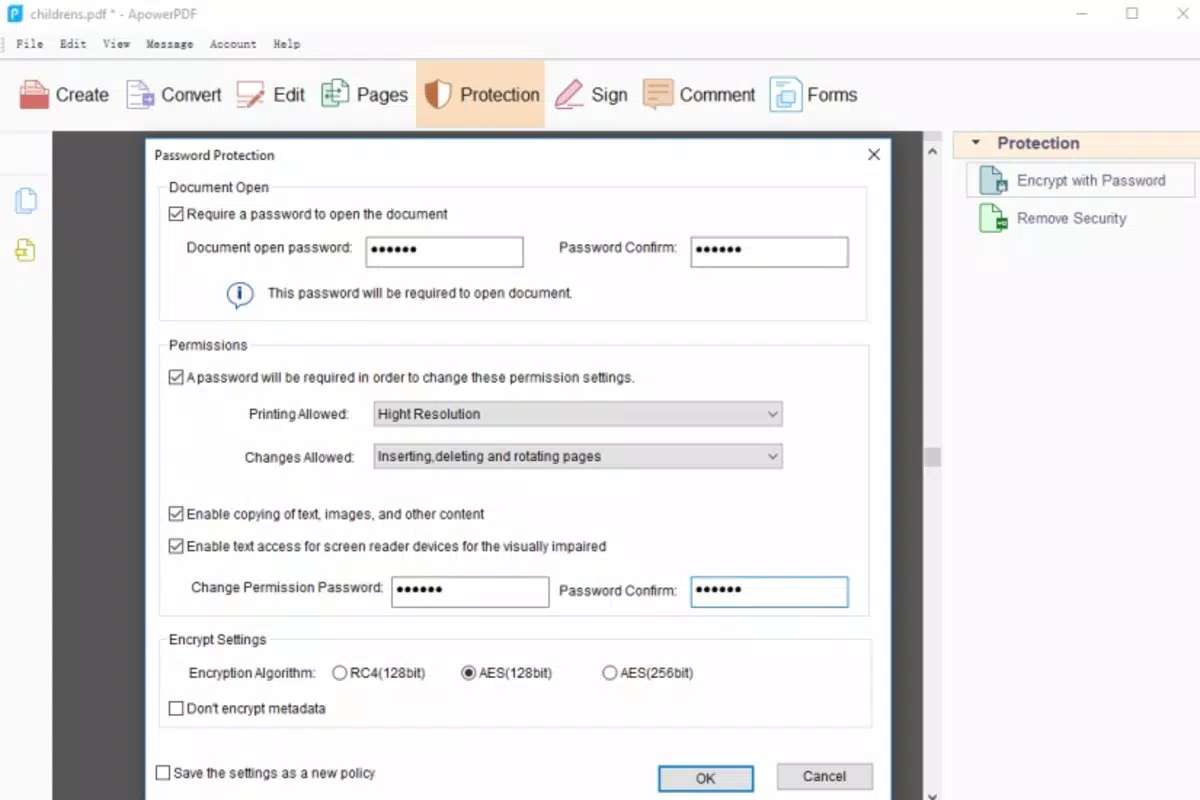Viewport: 1200px width, 800px height.
Task: Select AES(128bit) encryption algorithm
Action: [x=468, y=674]
